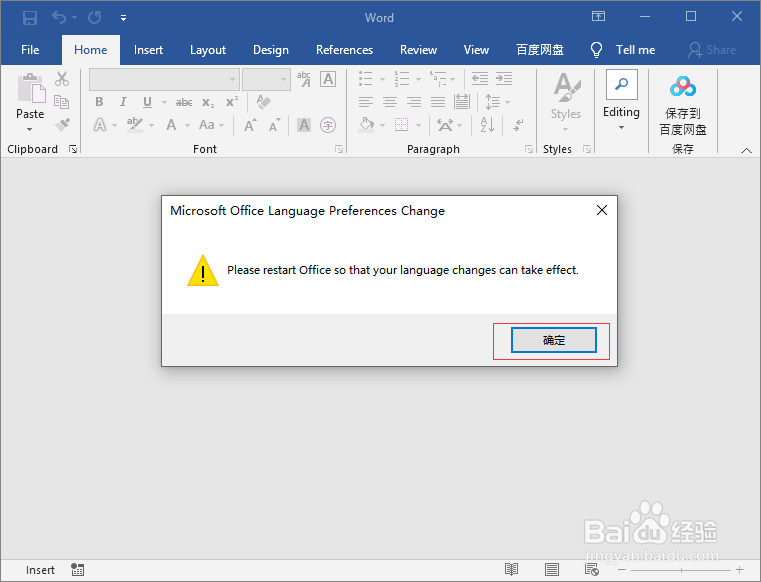This screenshot has width=761, height=582.
Task: Open the File tab
Action: [x=30, y=50]
